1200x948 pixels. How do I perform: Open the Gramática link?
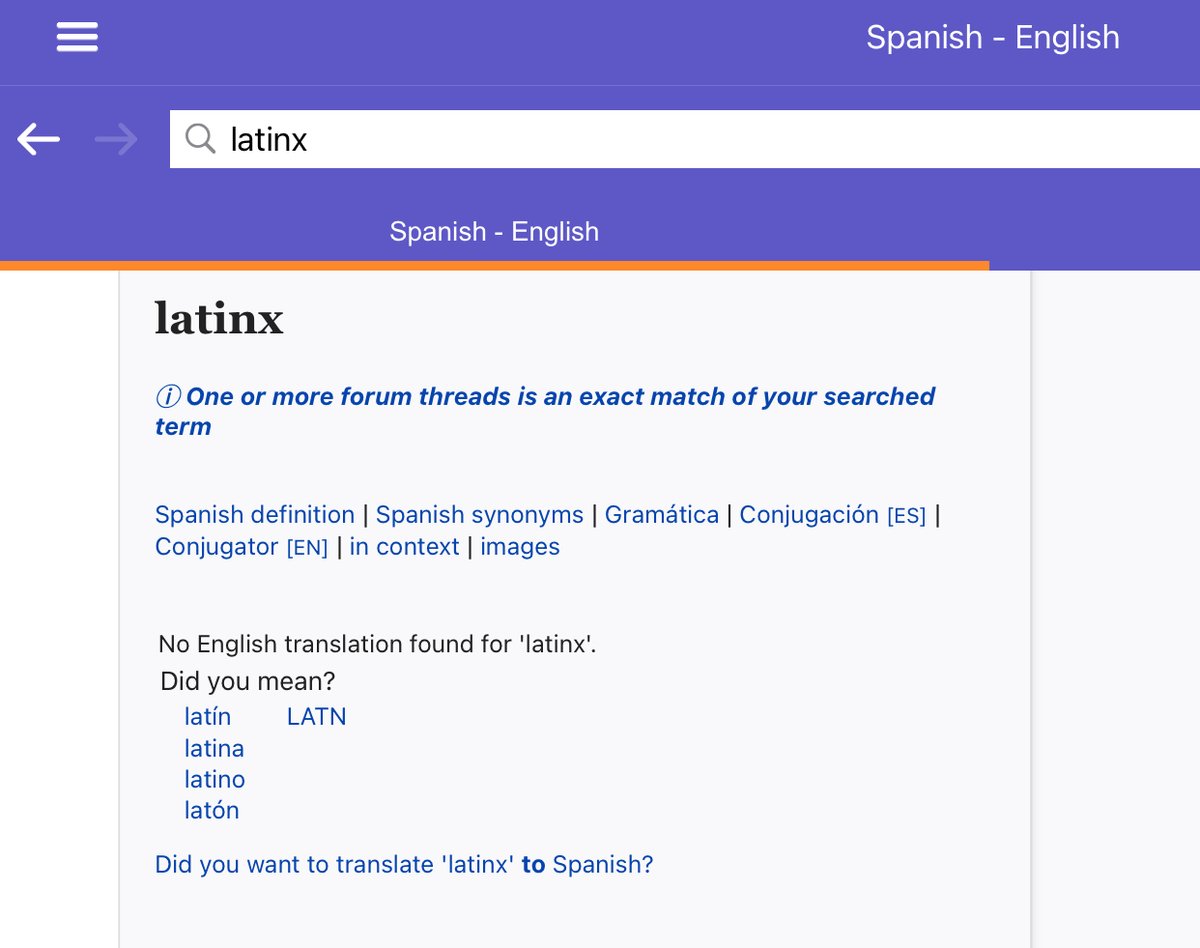click(x=662, y=515)
